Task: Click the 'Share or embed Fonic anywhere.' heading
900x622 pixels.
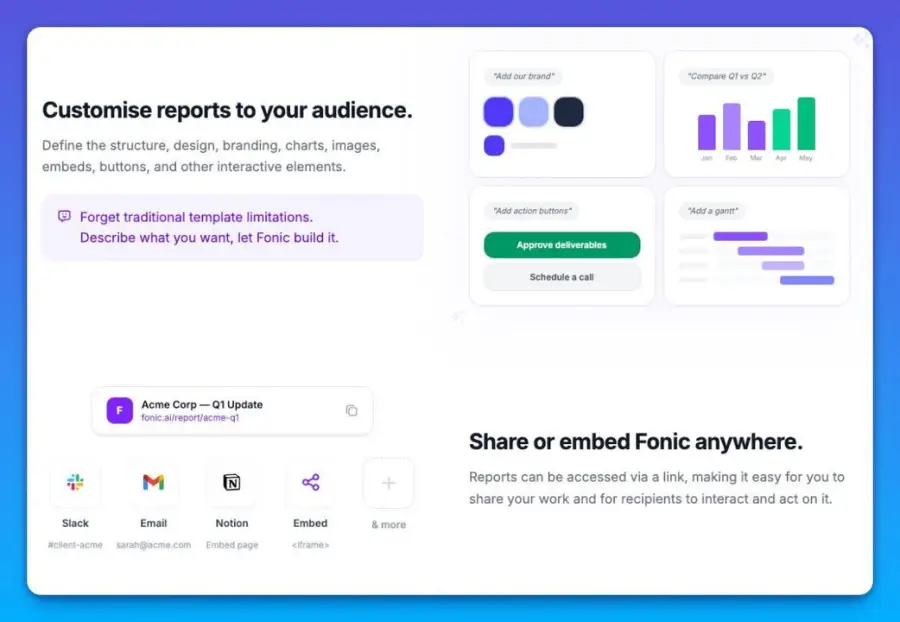Action: (635, 442)
